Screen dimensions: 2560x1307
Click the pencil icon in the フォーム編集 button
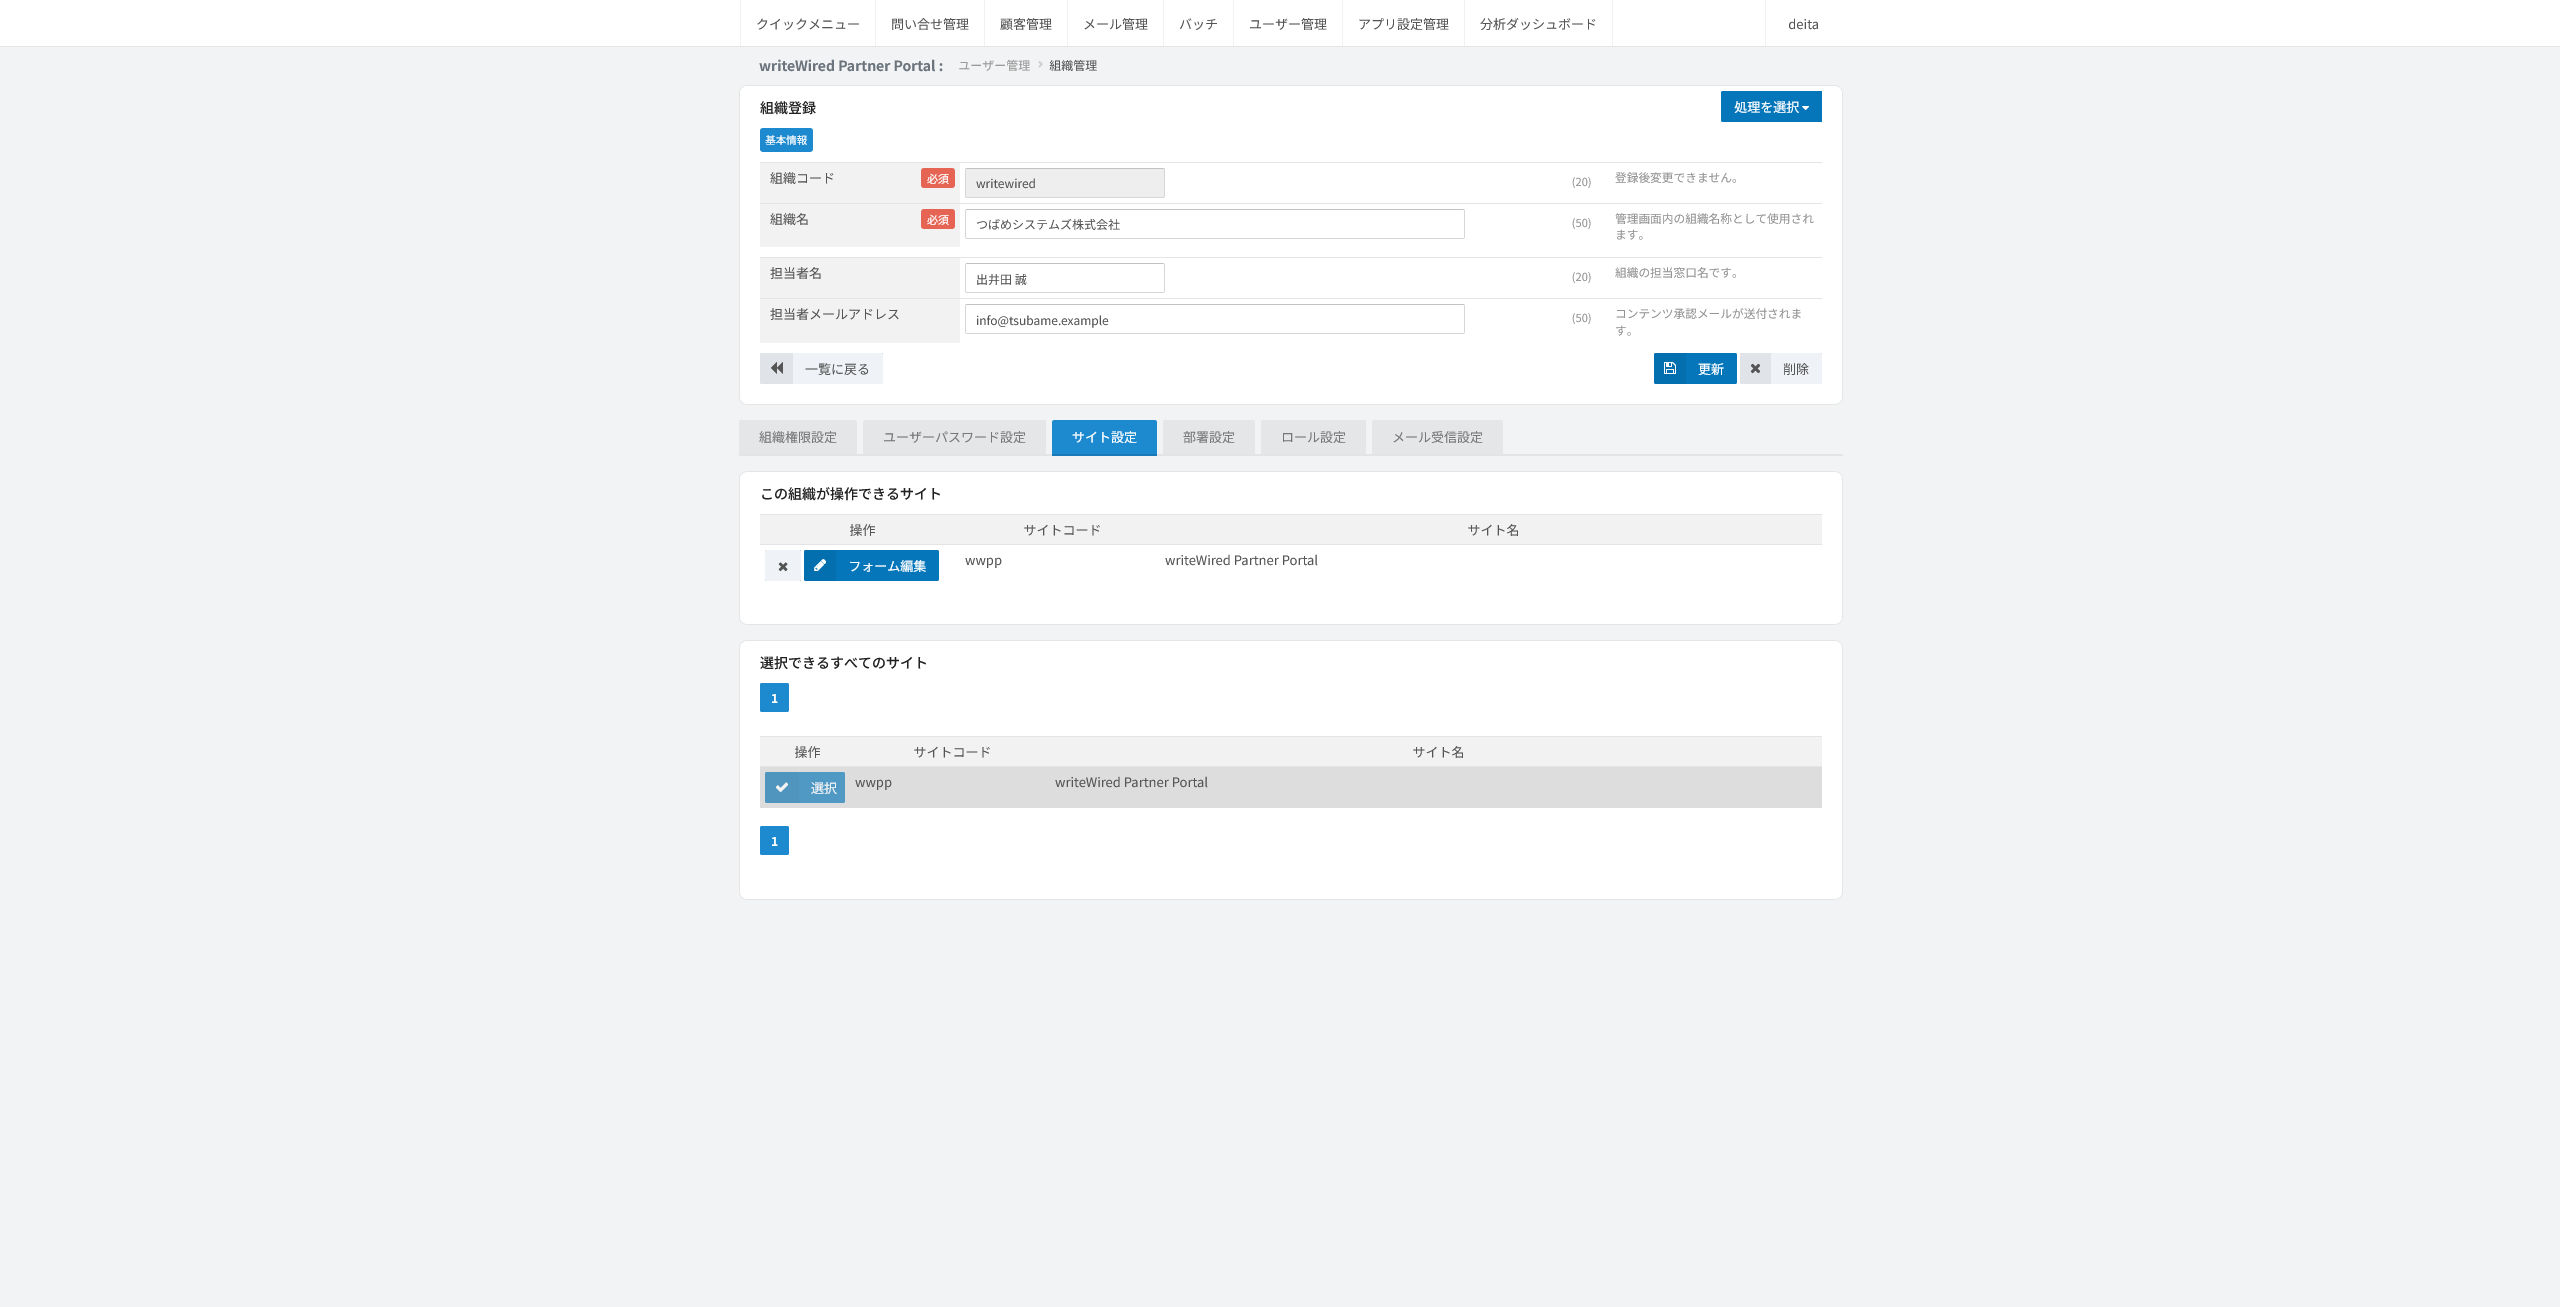click(x=820, y=565)
